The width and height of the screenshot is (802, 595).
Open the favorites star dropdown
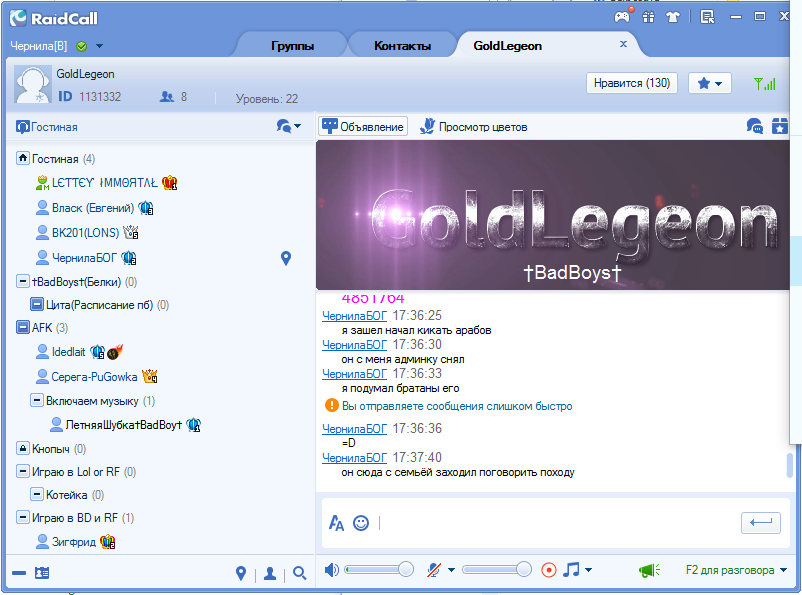point(709,83)
